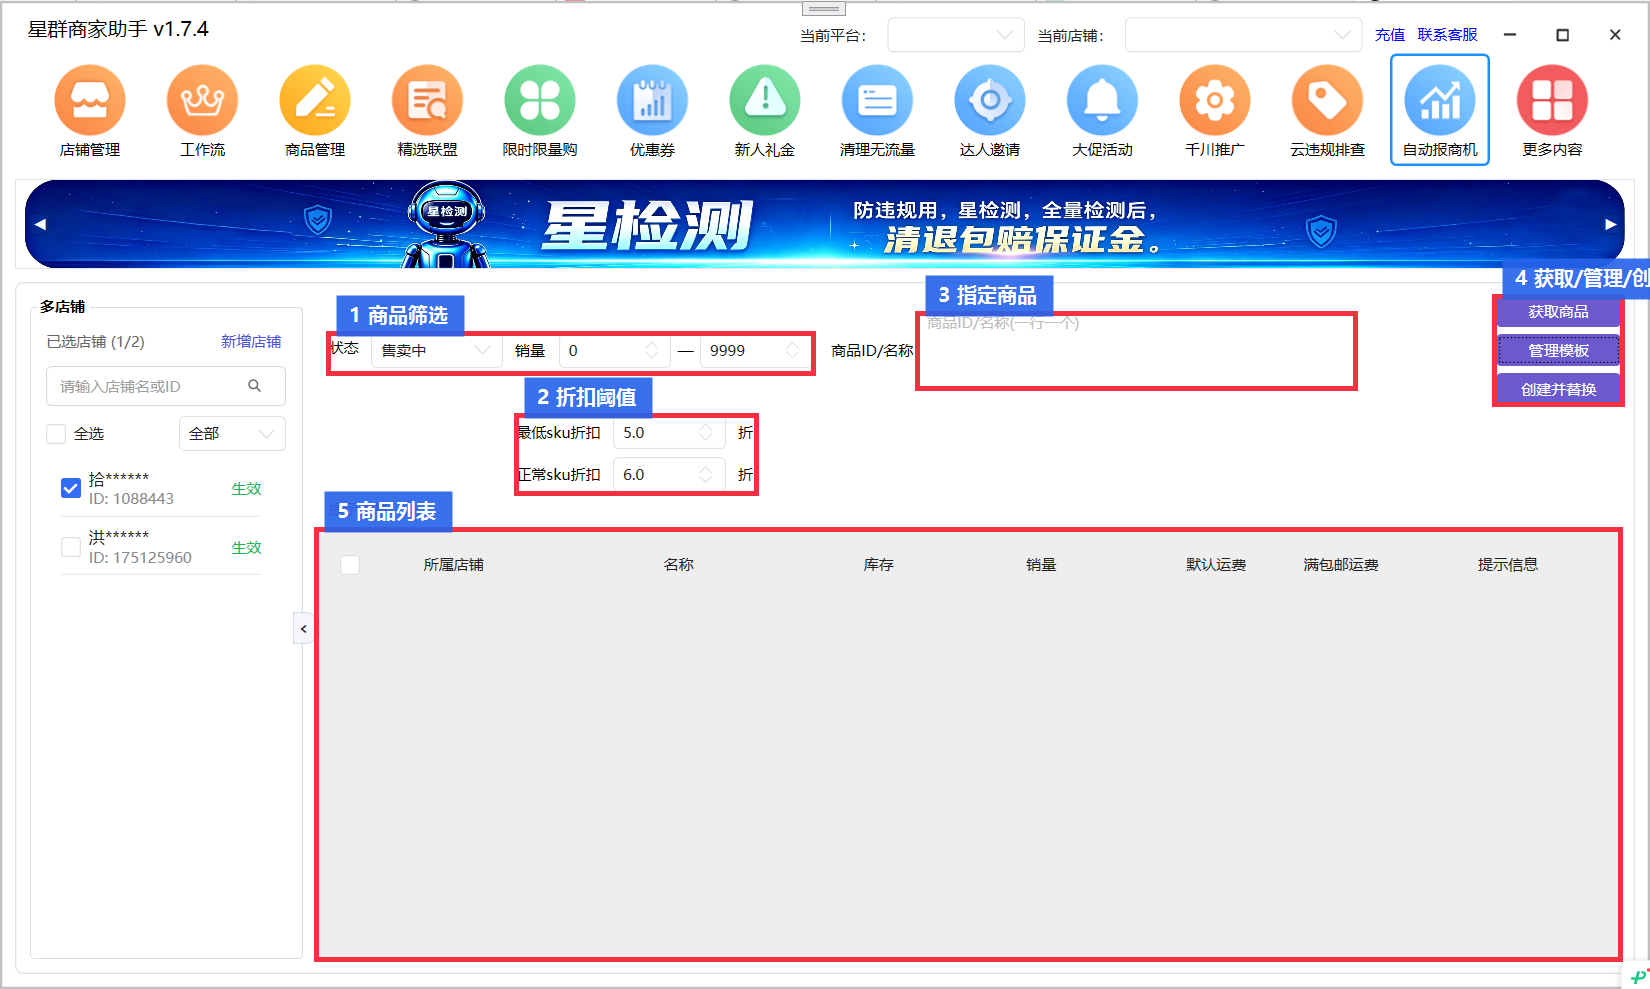Click the 默认运费 column header
Viewport: 1650px width, 989px height.
pos(1216,565)
